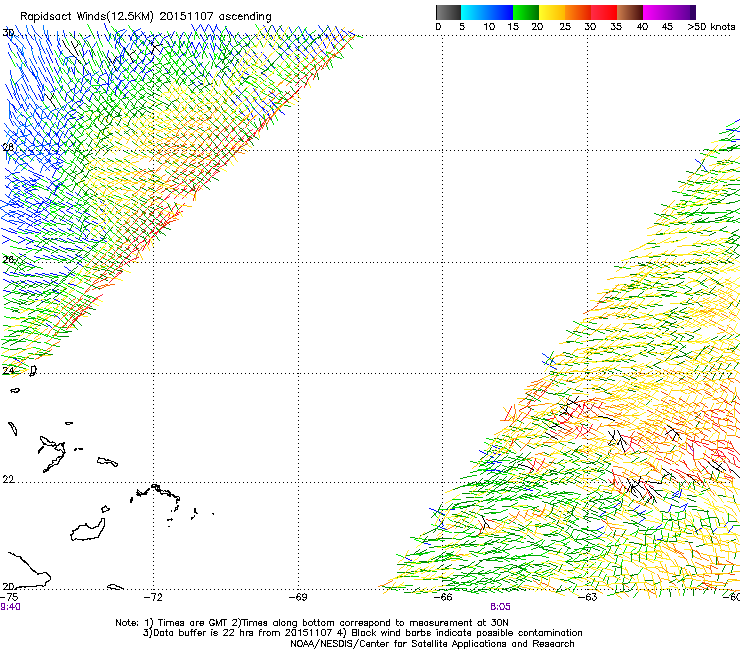Click the '>50 knots' legend label
The width and height of the screenshot is (740, 650).
pos(711,27)
